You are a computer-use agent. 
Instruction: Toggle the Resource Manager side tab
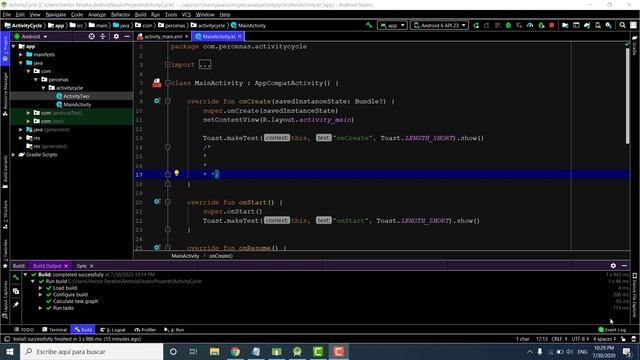[x=5, y=94]
